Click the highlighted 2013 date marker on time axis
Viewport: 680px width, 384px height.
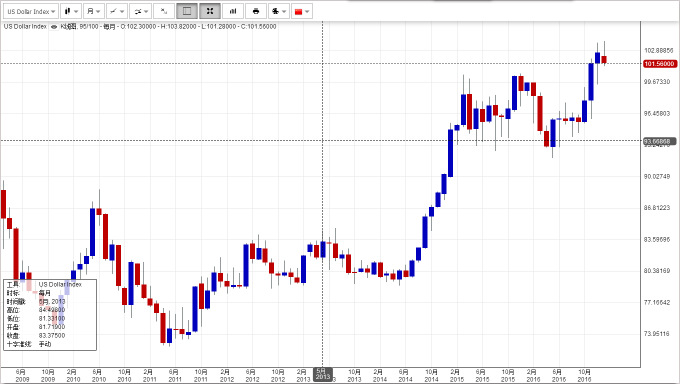(323, 374)
